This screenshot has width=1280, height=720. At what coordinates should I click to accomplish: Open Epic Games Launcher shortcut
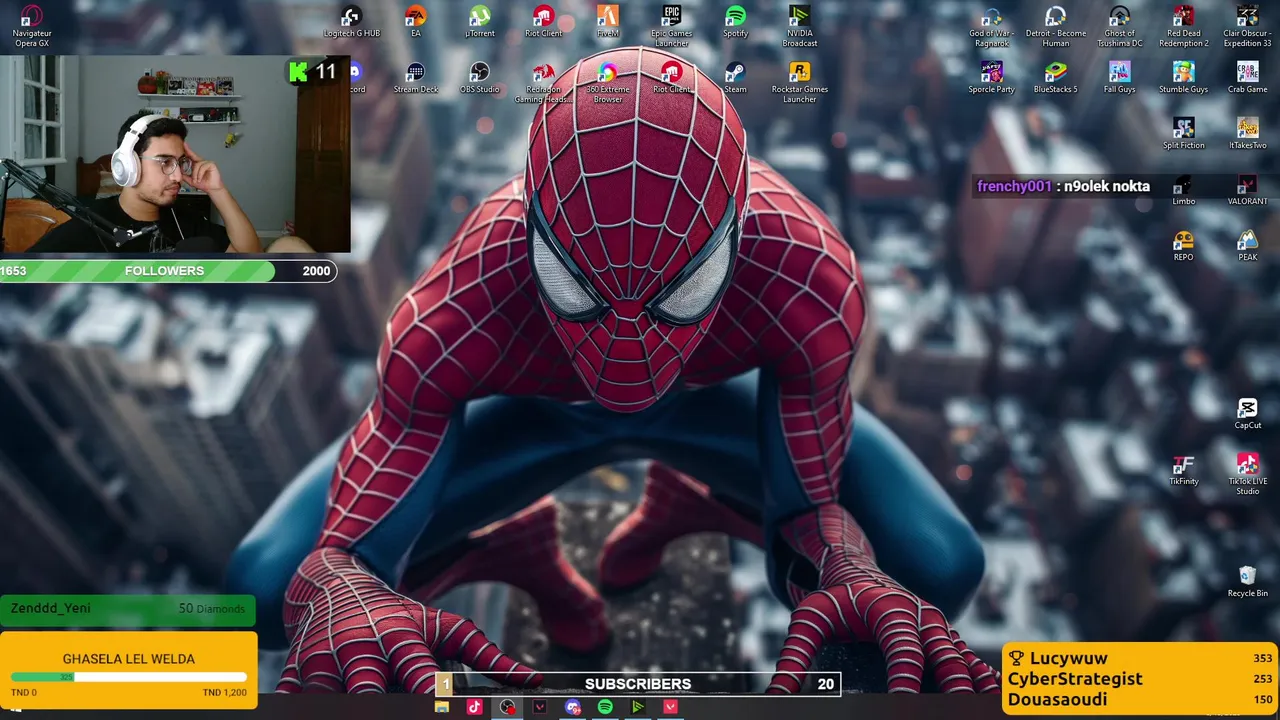[672, 26]
